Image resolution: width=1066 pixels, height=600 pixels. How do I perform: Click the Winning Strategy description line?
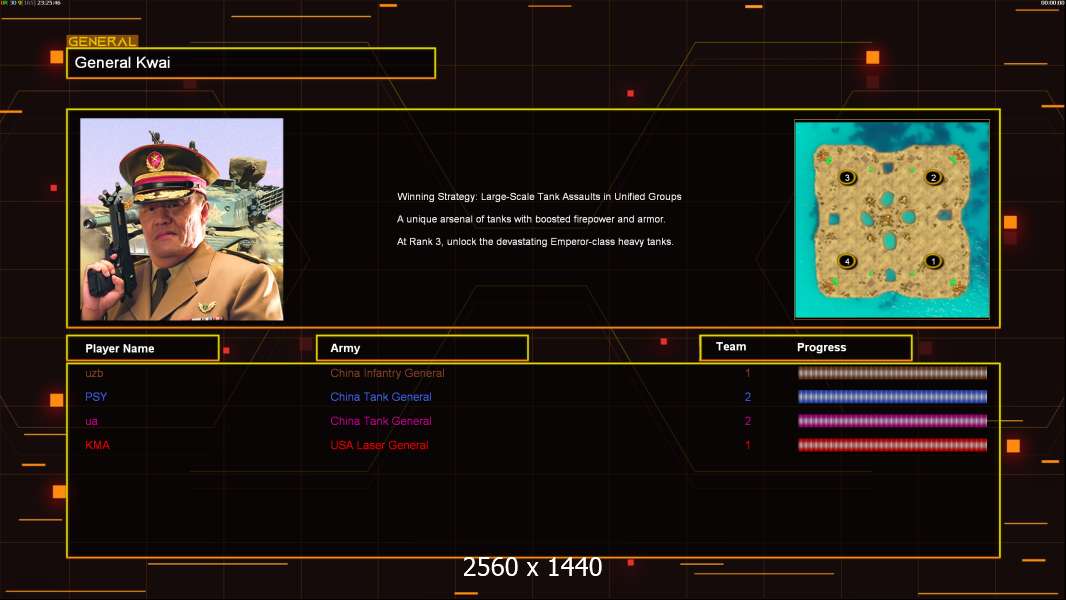pos(539,197)
